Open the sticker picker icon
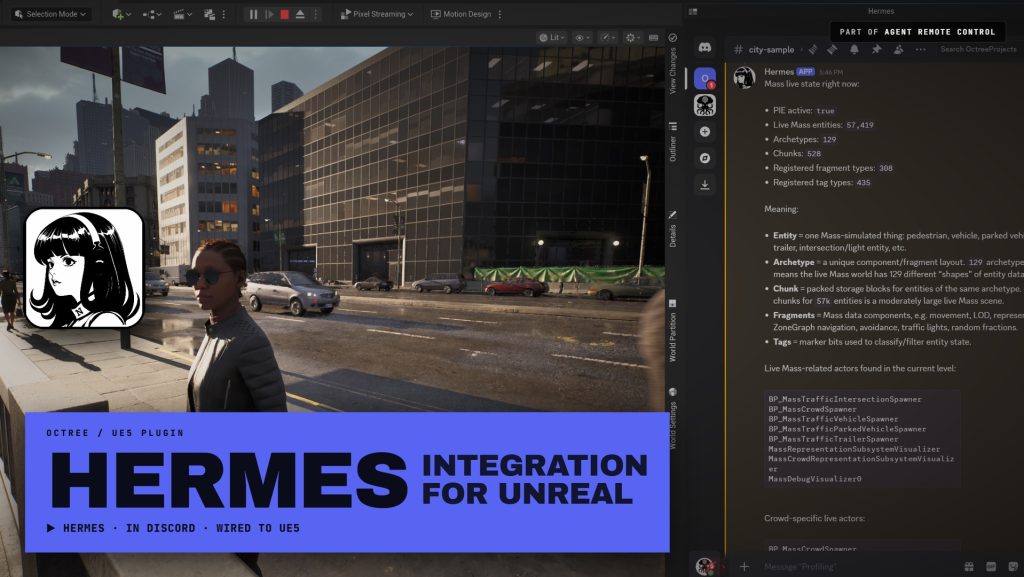This screenshot has width=1024, height=577. point(1013,567)
